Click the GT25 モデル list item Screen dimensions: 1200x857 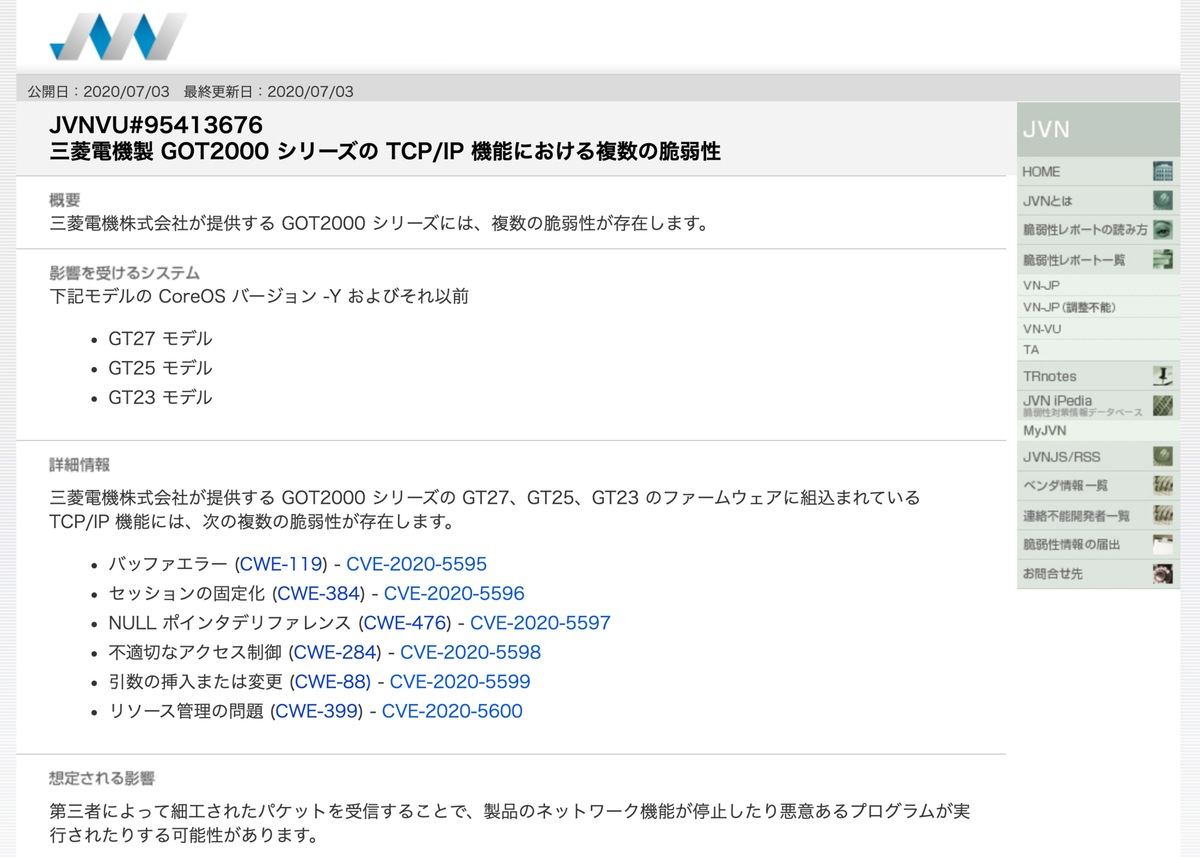coord(160,368)
